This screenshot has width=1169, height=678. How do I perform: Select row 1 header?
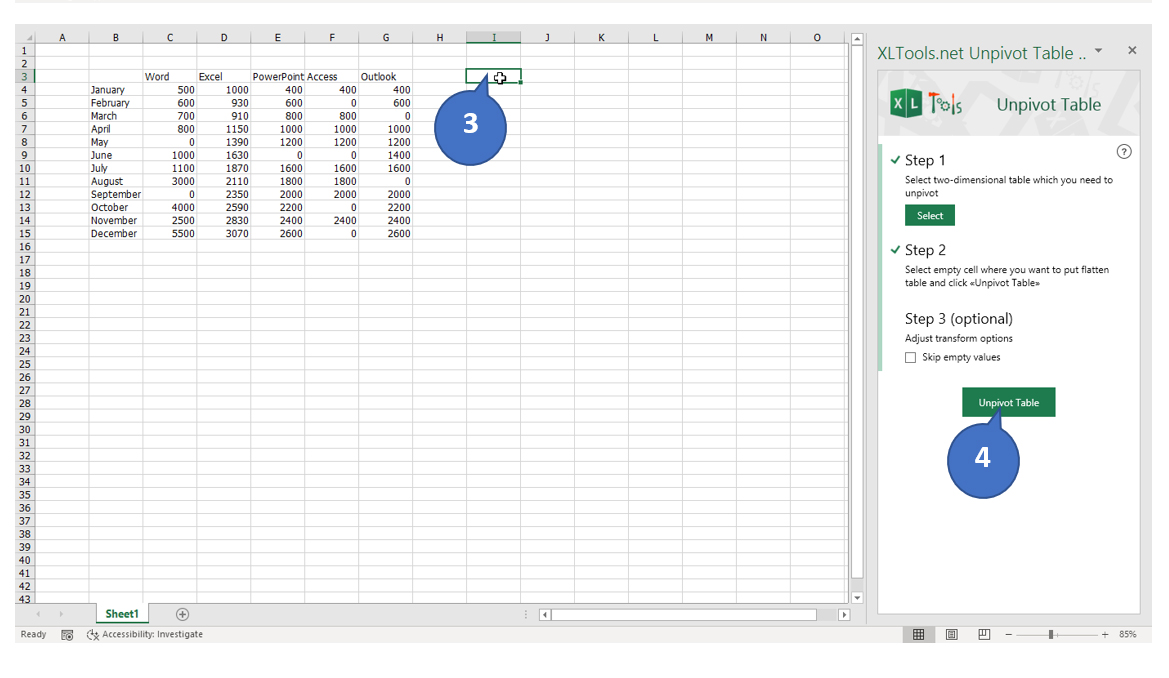[25, 50]
